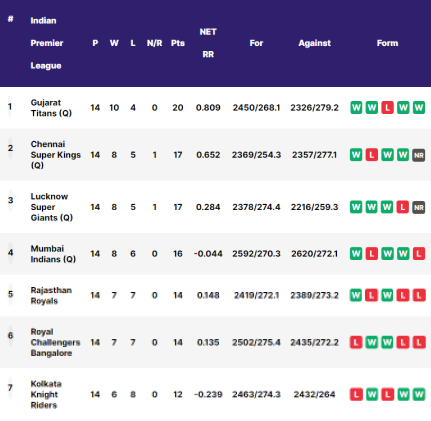
Task: Click Royal Challengers Bangalore first form badge L
Action: coord(356,342)
